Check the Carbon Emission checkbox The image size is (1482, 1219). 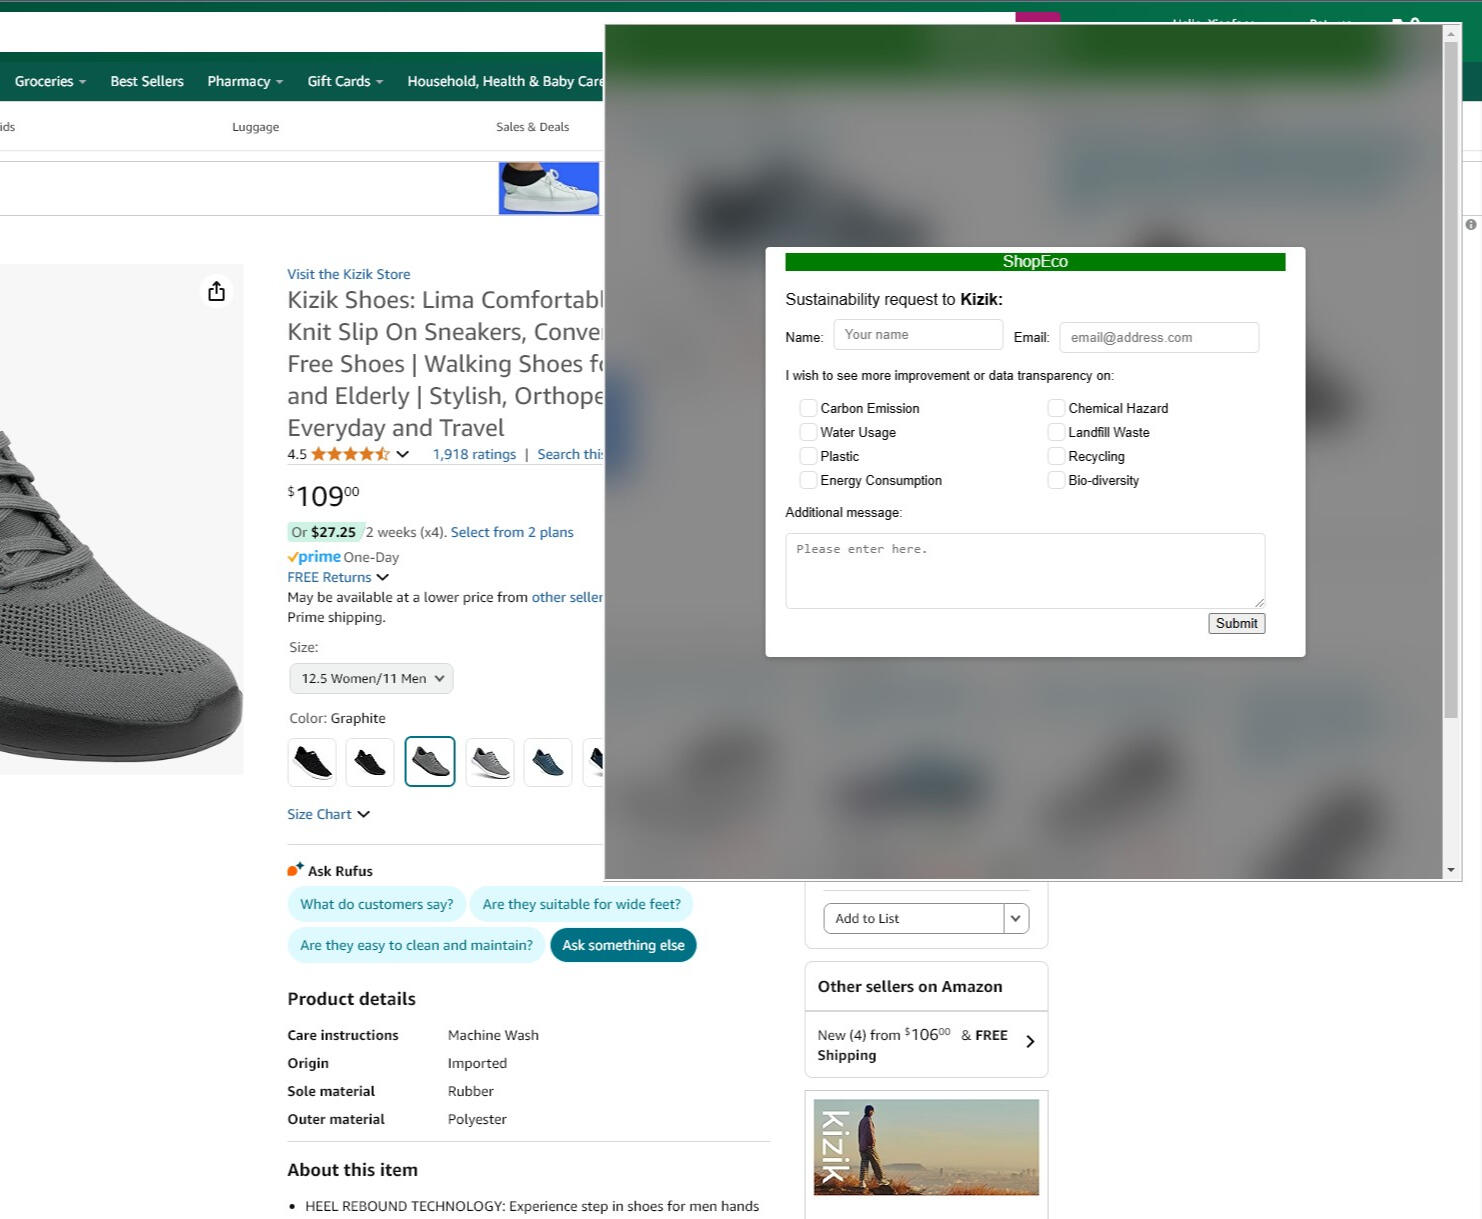808,408
